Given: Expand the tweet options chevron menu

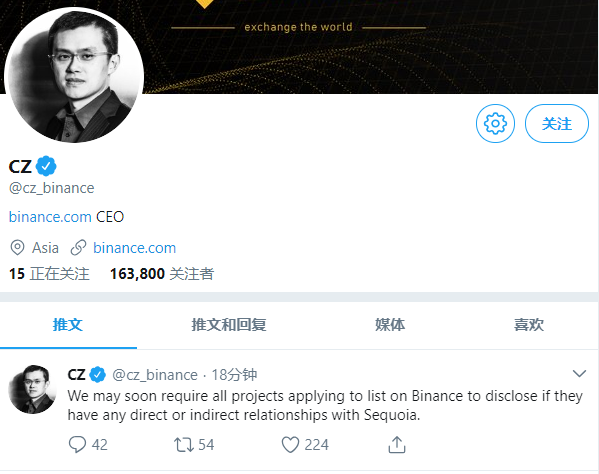Looking at the screenshot, I should click(x=579, y=373).
